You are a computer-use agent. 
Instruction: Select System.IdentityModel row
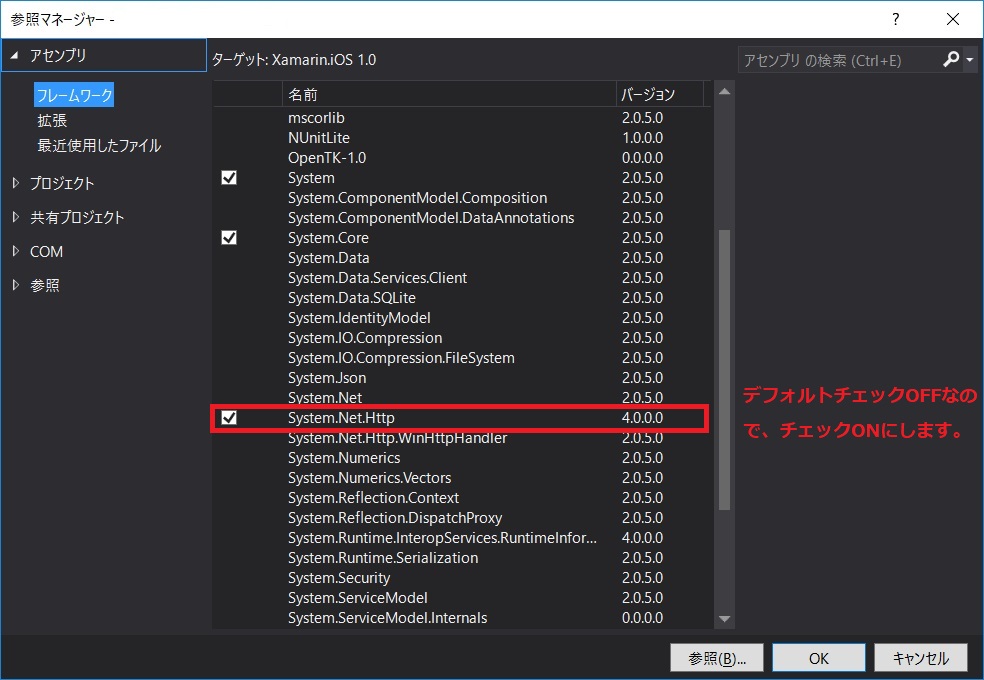click(461, 318)
